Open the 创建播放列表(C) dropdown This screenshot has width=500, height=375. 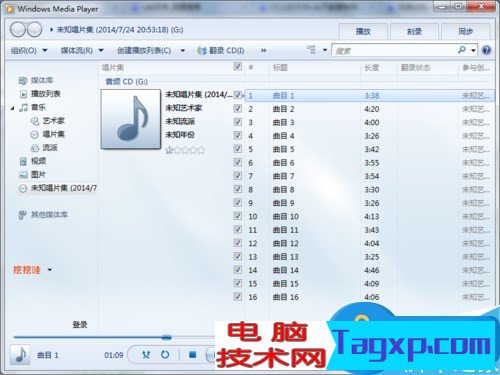[x=151, y=50]
